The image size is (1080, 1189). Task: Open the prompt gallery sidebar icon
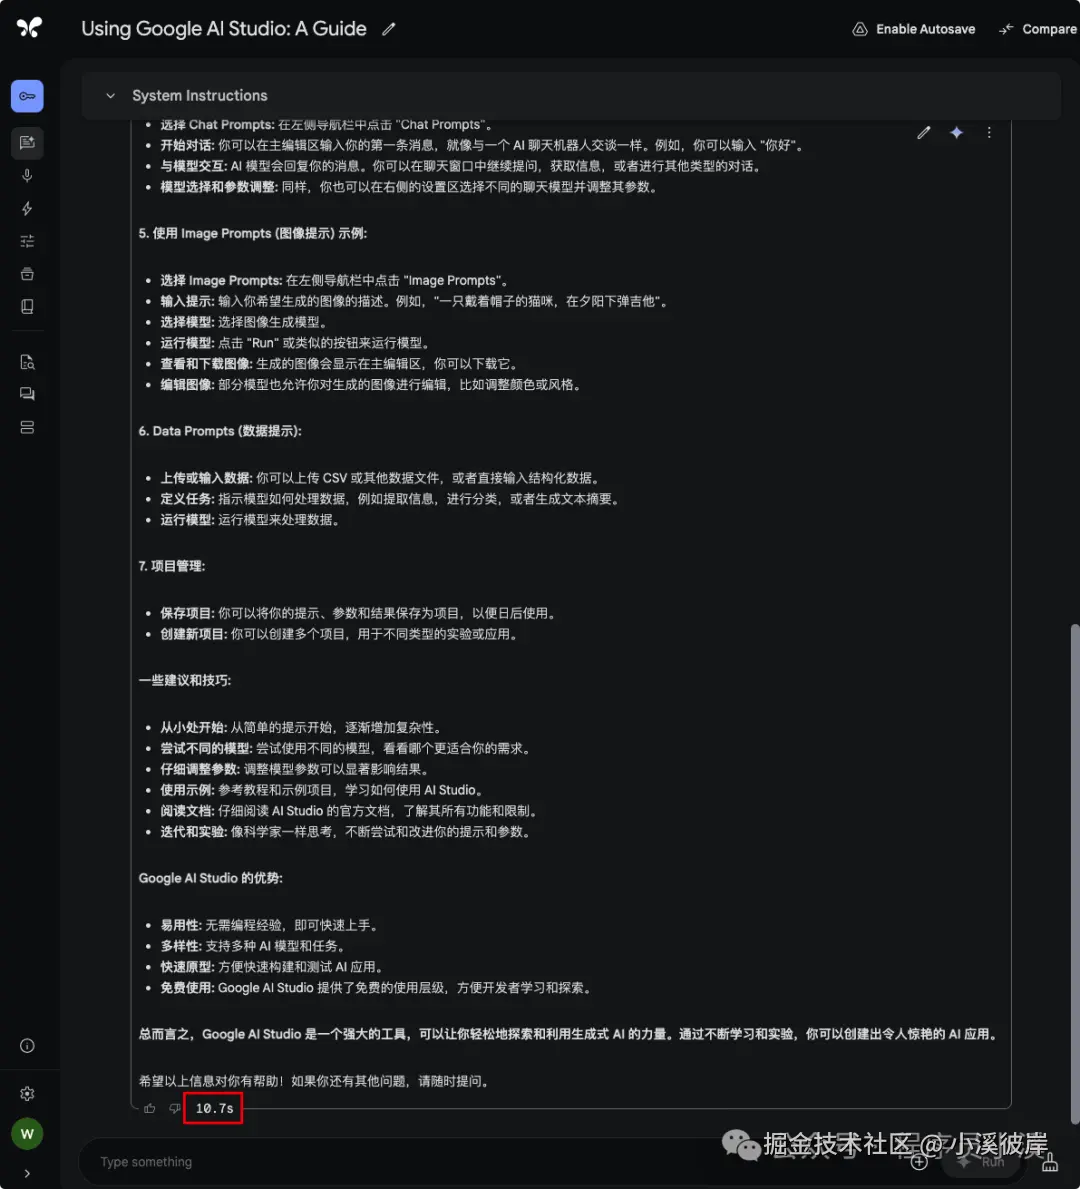(27, 143)
